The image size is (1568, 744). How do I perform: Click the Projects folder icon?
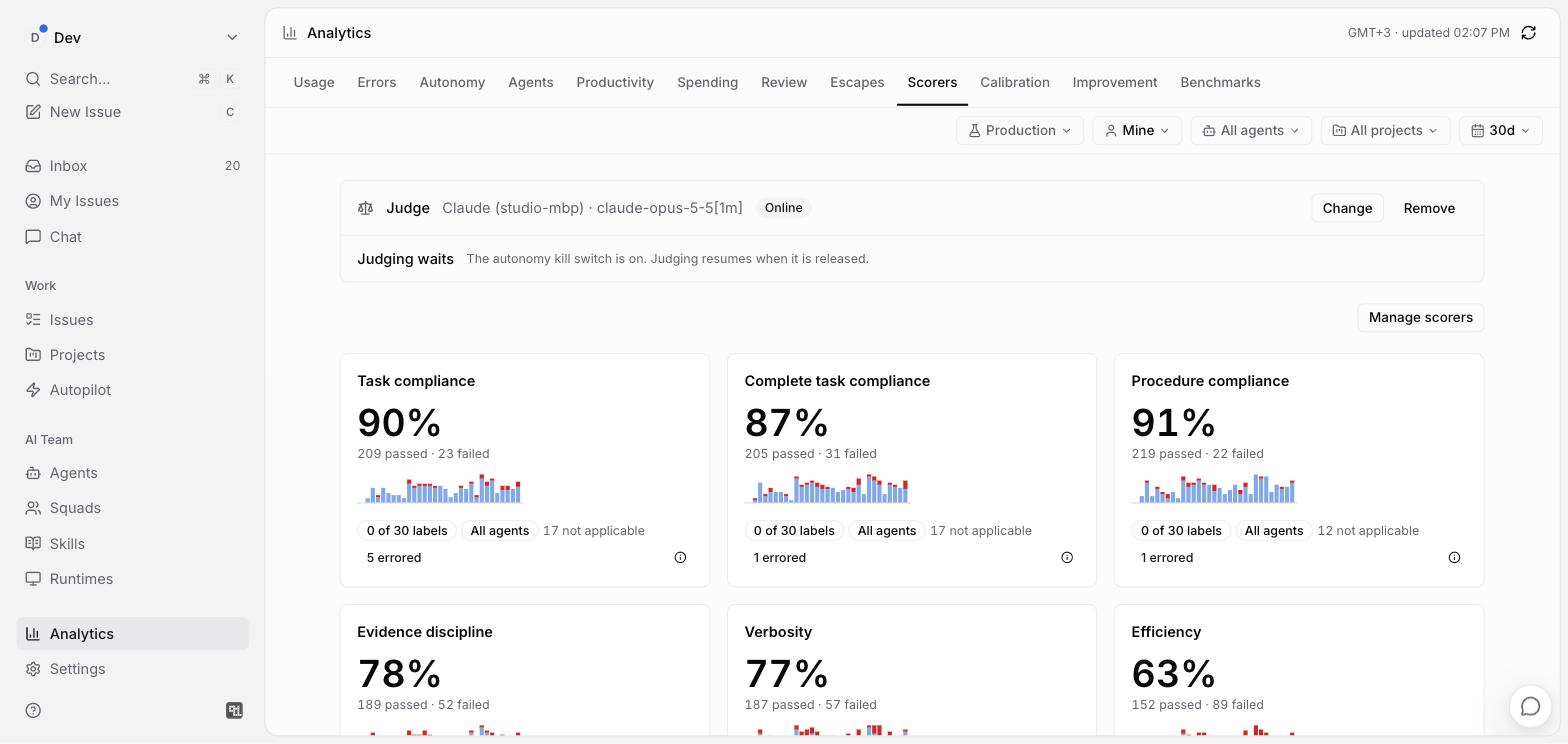[x=33, y=355]
